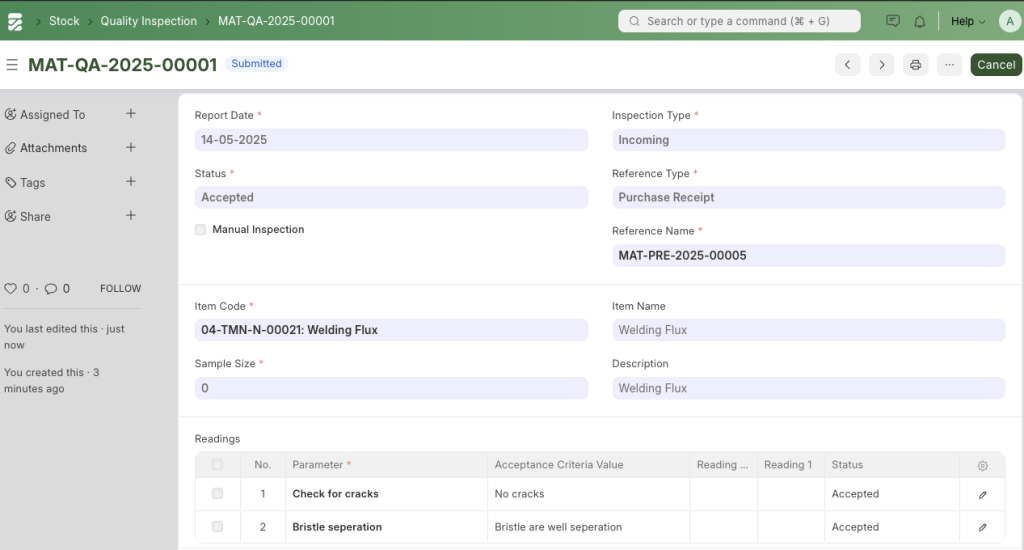Click Accepted status in row 2

point(892,526)
